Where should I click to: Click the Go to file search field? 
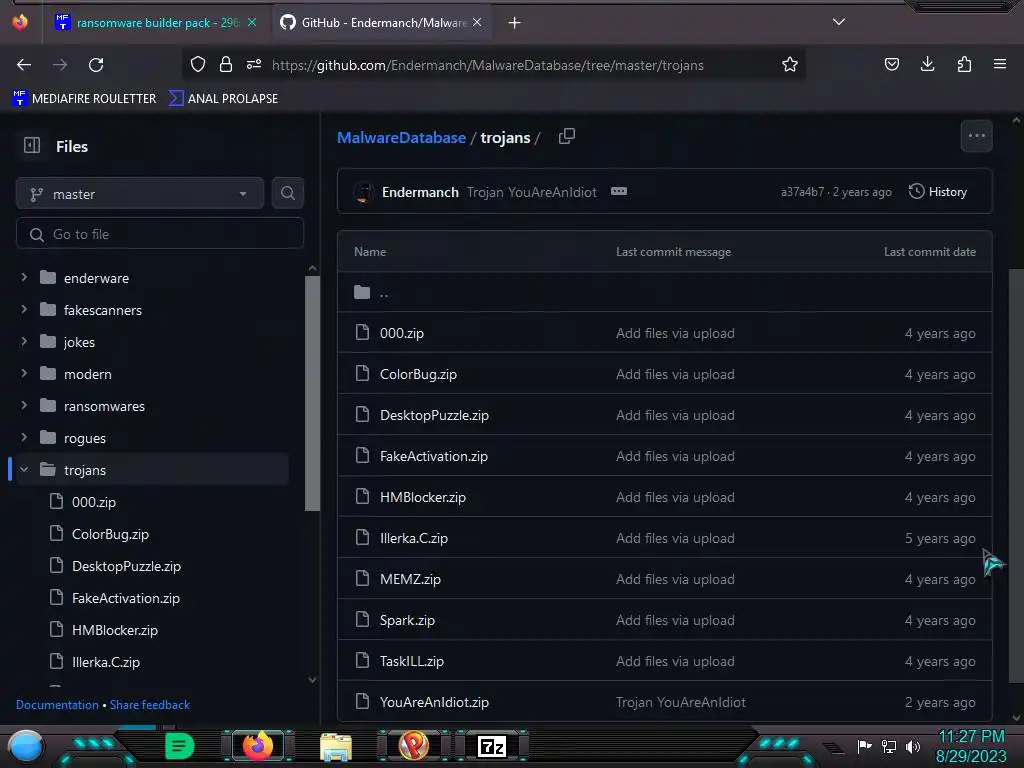[160, 234]
